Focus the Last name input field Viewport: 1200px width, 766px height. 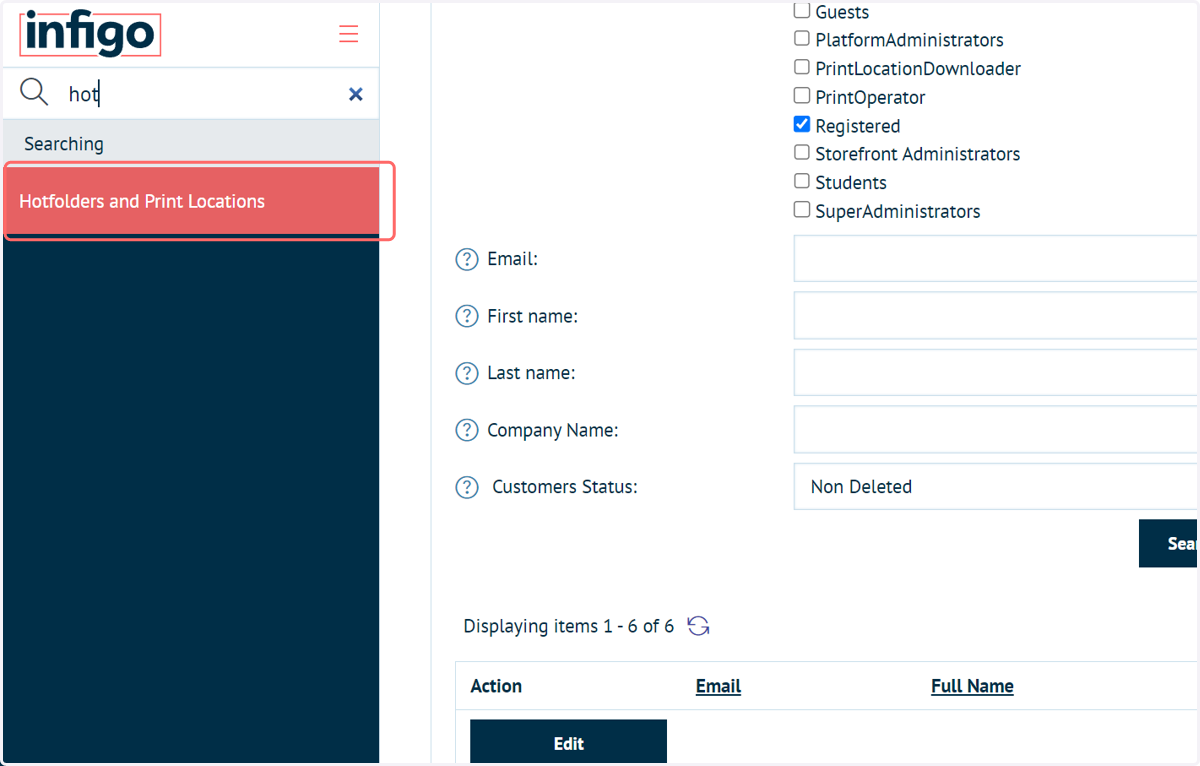point(996,373)
